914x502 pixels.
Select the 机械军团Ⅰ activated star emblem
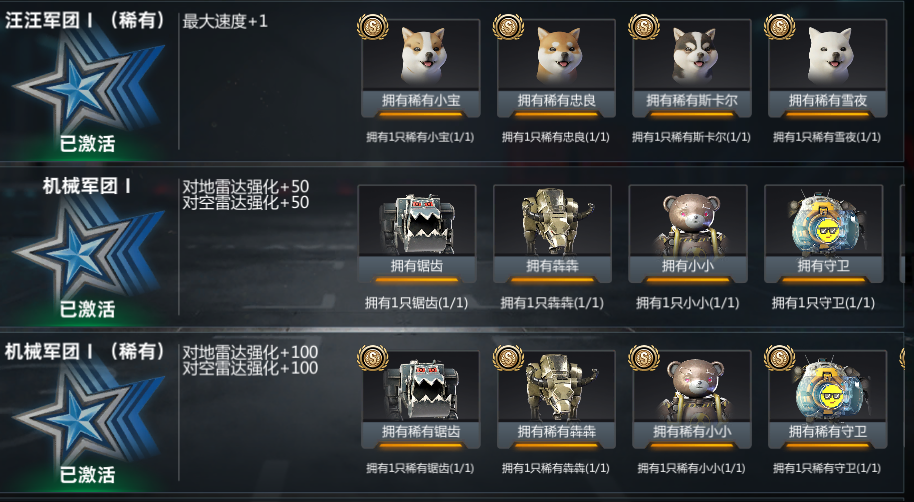tap(87, 248)
